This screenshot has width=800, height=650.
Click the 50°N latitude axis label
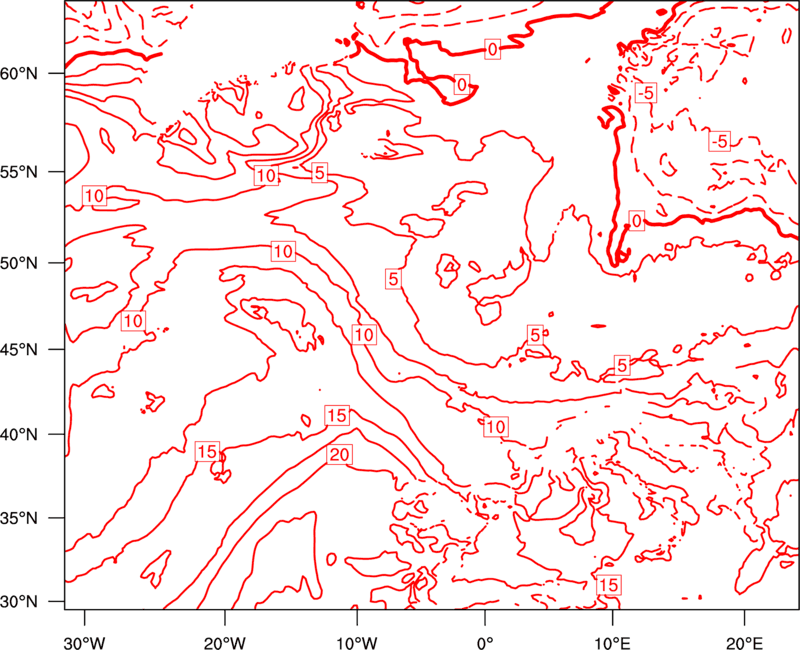pyautogui.click(x=19, y=263)
